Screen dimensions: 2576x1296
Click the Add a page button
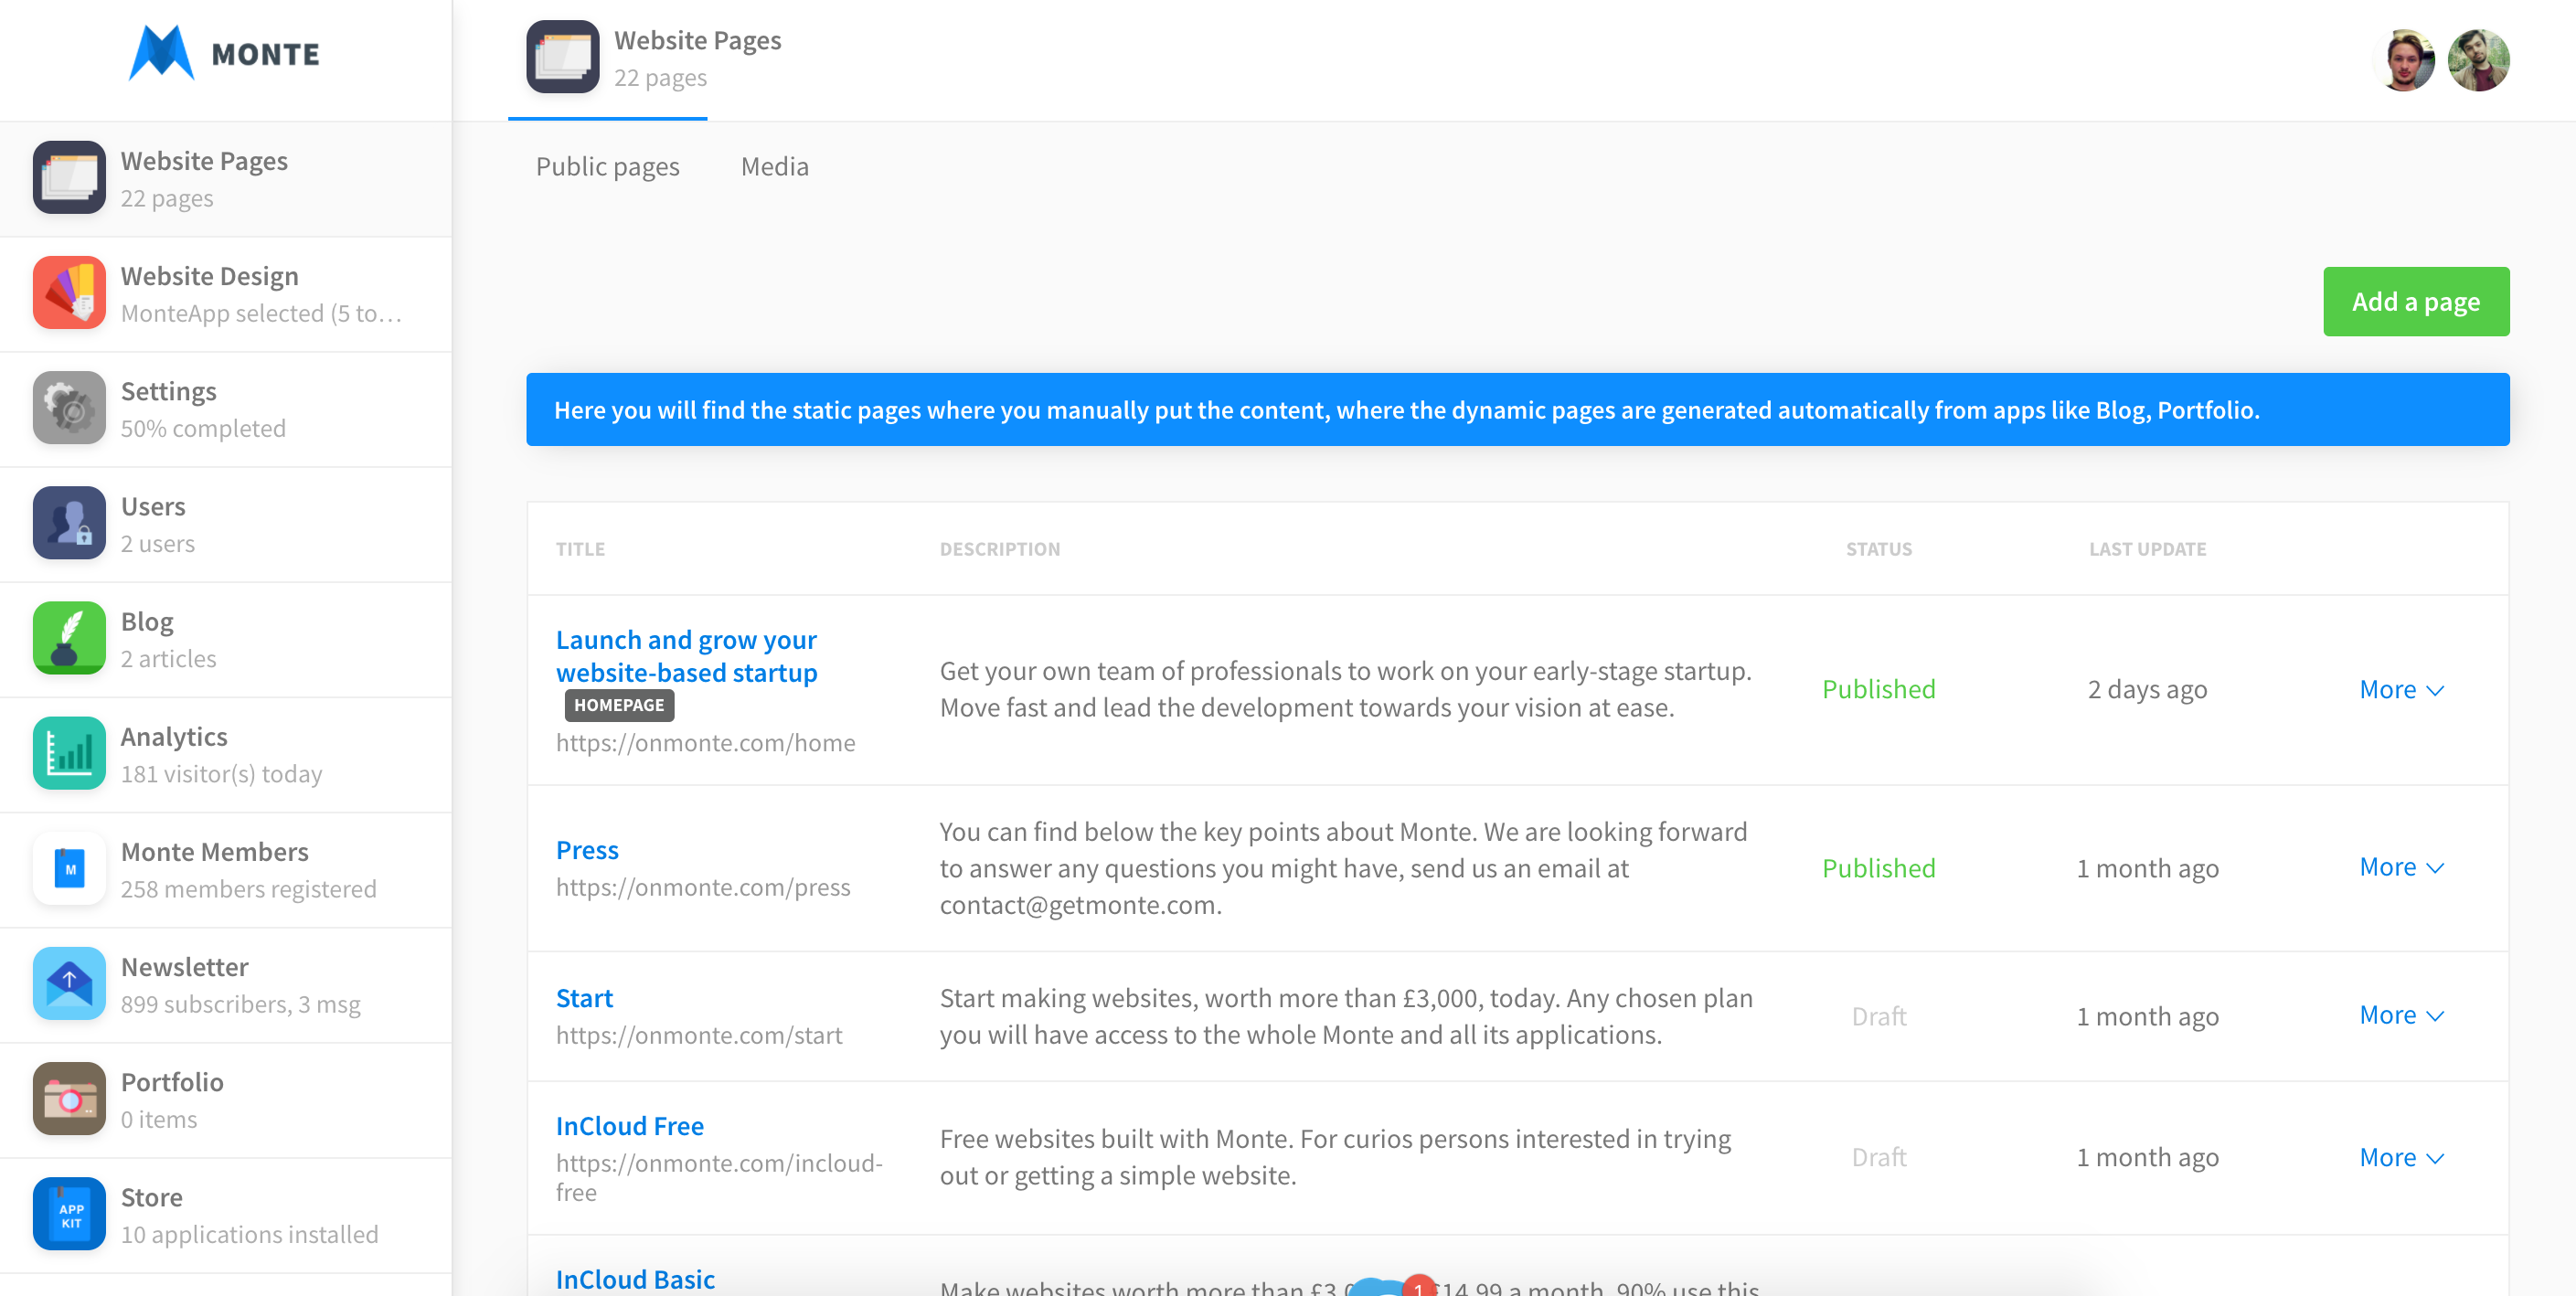click(x=2416, y=301)
